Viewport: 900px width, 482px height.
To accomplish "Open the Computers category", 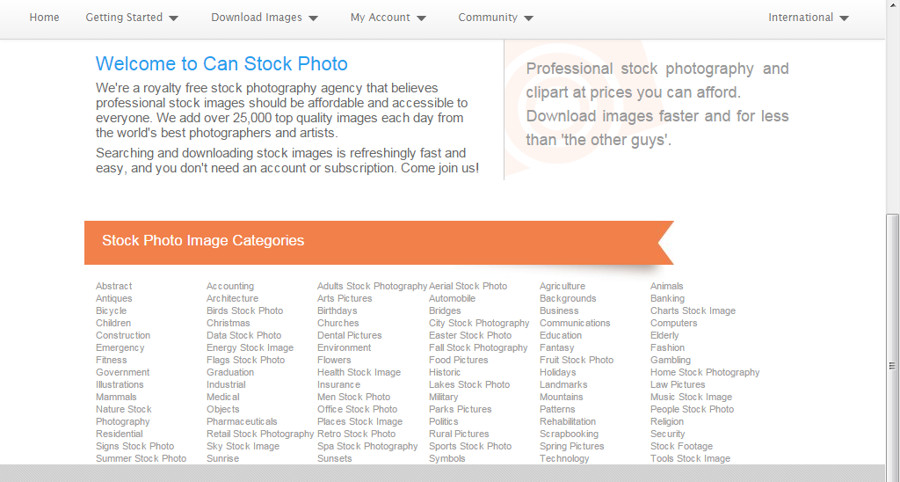I will tap(673, 323).
